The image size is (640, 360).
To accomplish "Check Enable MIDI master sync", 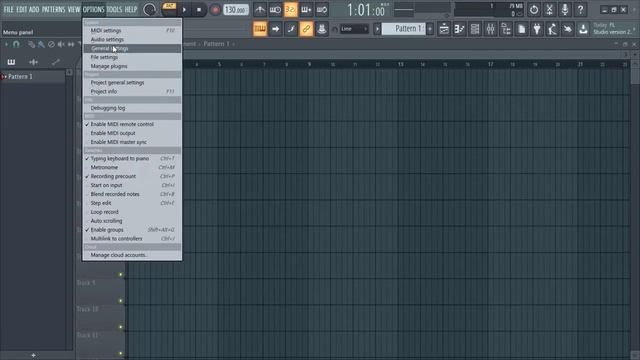I will (x=132, y=142).
